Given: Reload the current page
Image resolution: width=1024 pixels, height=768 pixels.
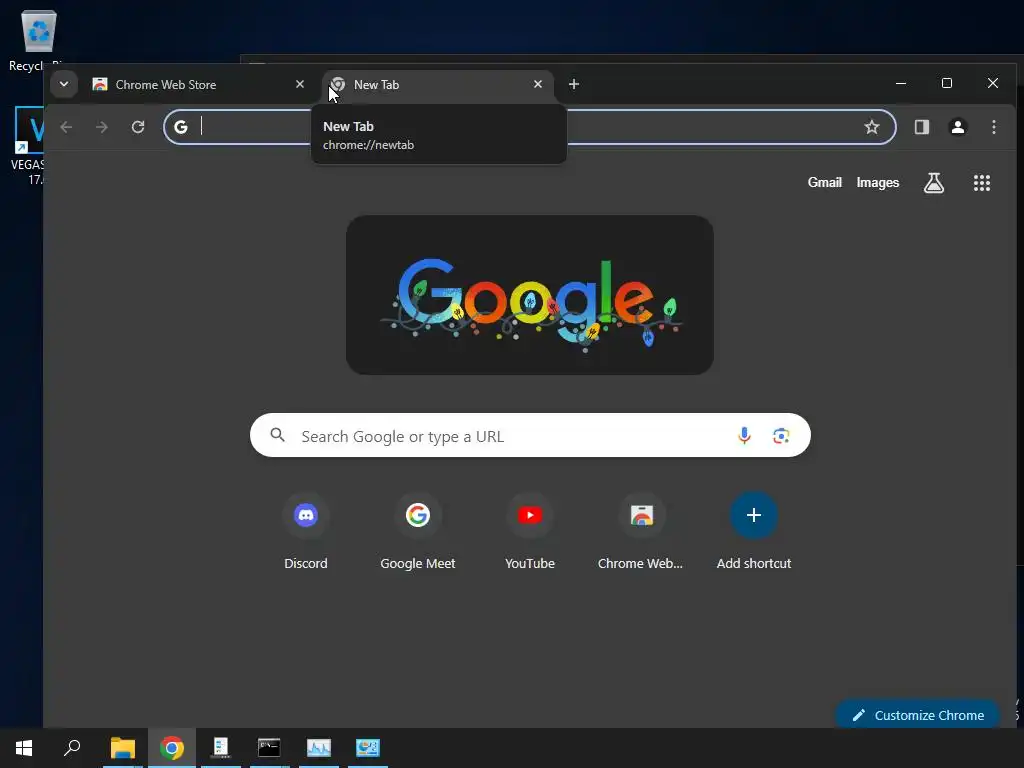Looking at the screenshot, I should pyautogui.click(x=138, y=127).
